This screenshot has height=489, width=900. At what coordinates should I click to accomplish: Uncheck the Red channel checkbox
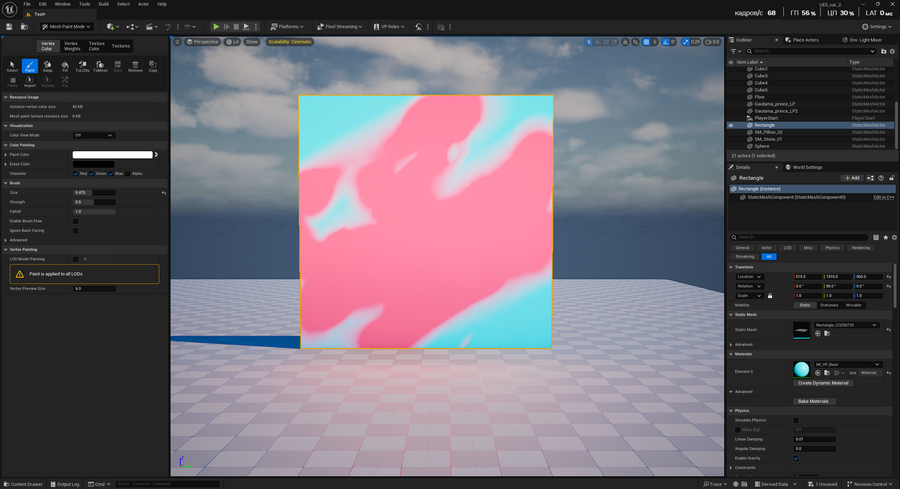tap(76, 173)
